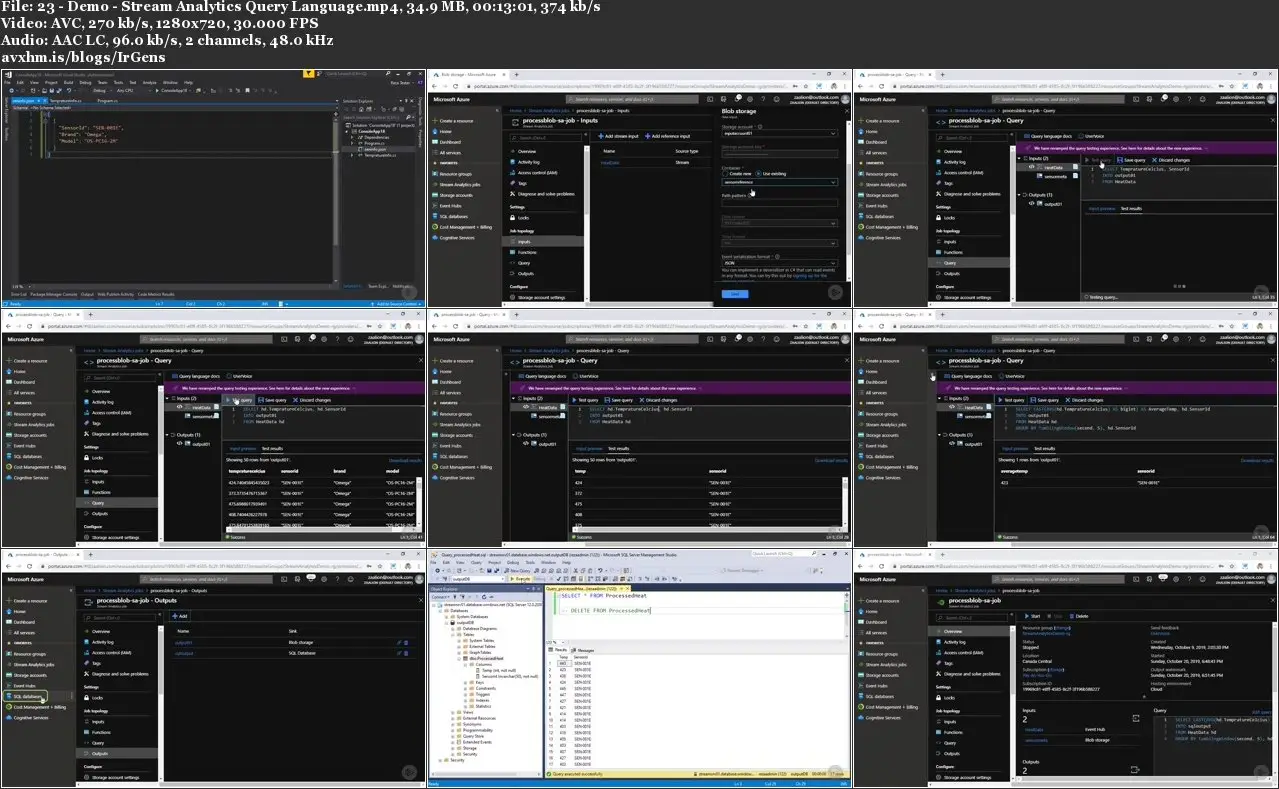This screenshot has height=789, width=1279.
Task: Click the Add stream input button
Action: (x=617, y=135)
